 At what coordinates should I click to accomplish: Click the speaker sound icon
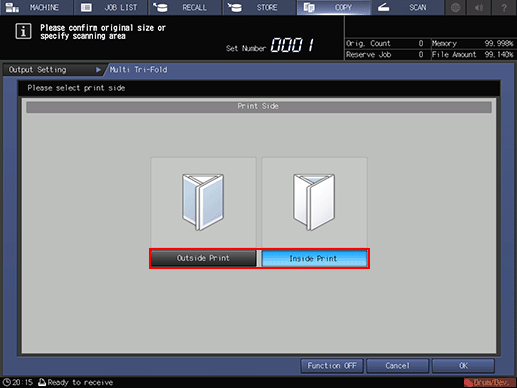pos(480,7)
